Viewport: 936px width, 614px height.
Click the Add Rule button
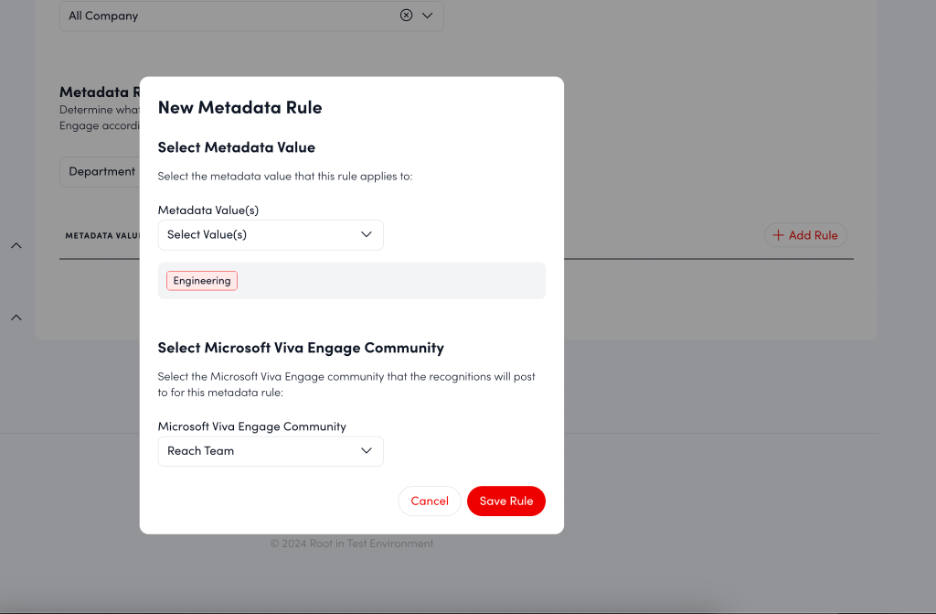[805, 235]
